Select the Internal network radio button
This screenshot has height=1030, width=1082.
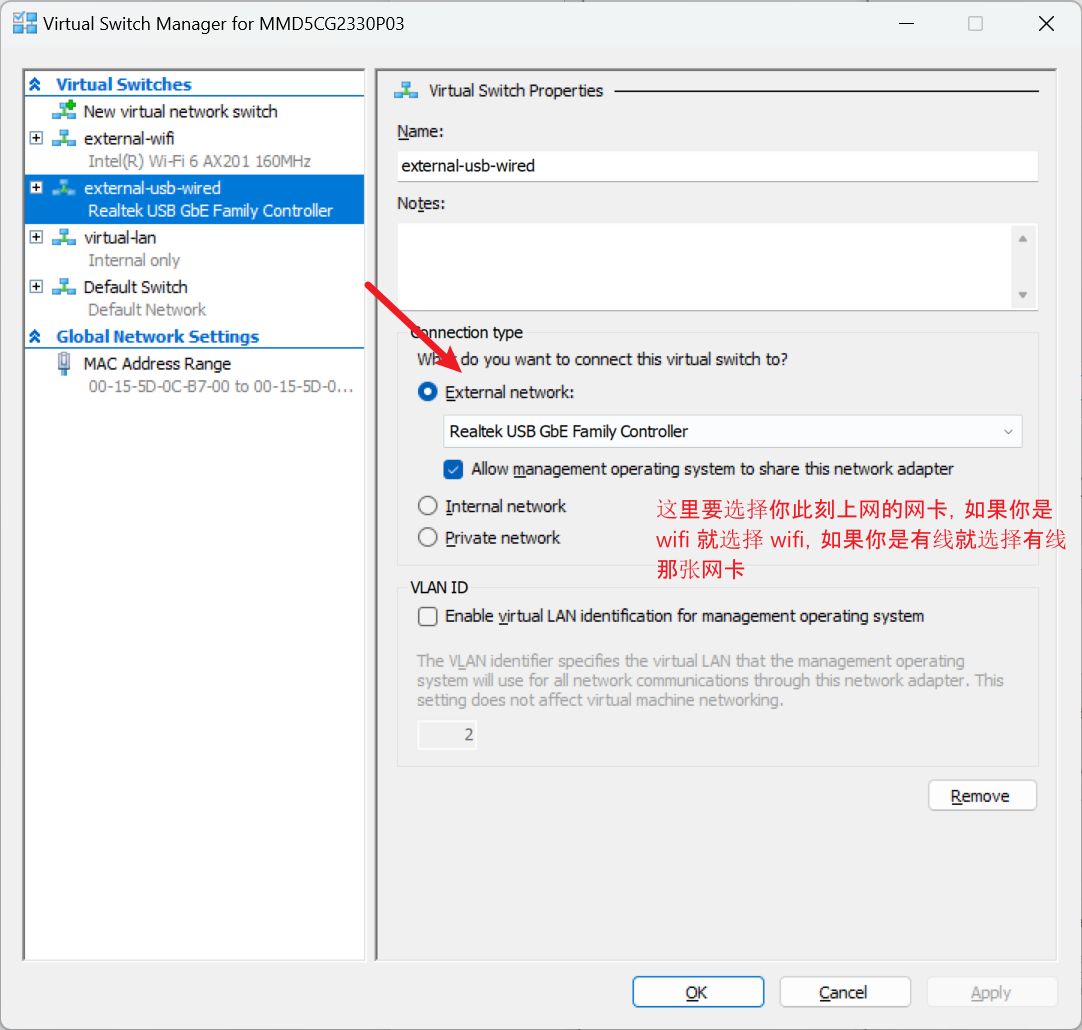(428, 506)
